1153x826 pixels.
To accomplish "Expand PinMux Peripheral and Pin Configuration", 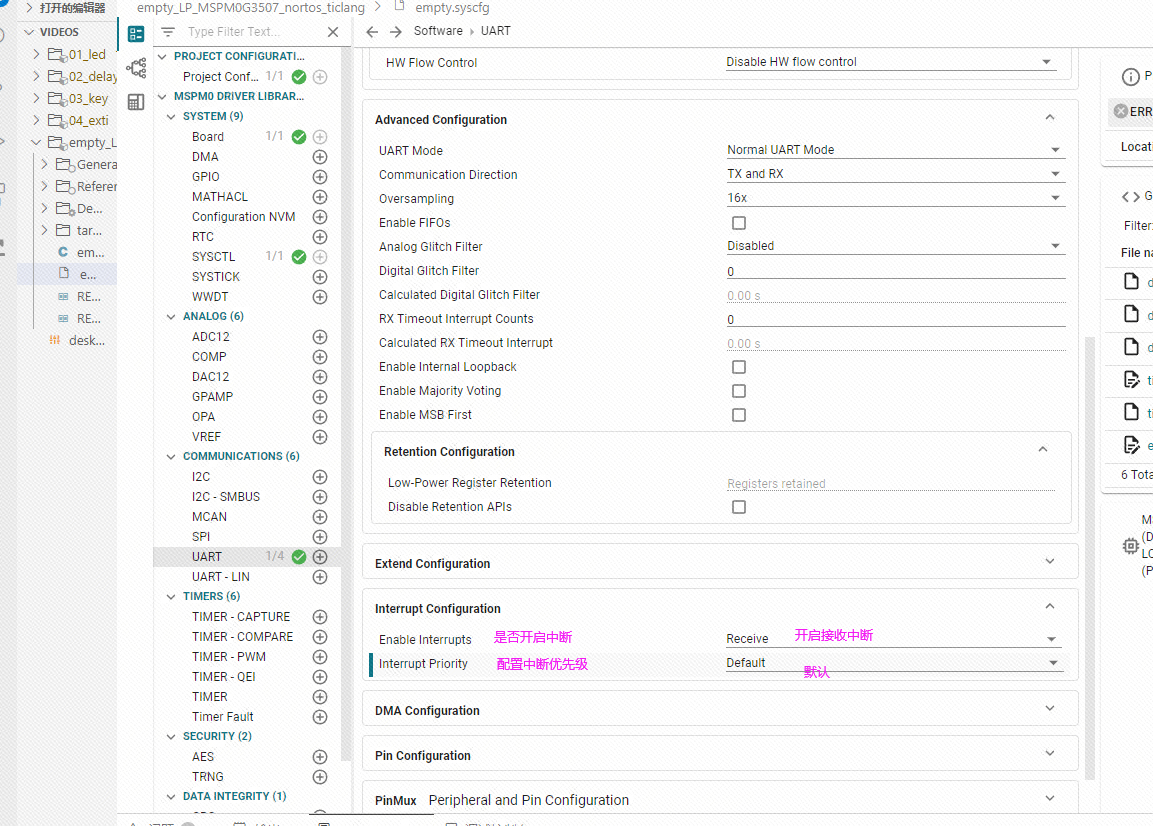I will [1050, 798].
